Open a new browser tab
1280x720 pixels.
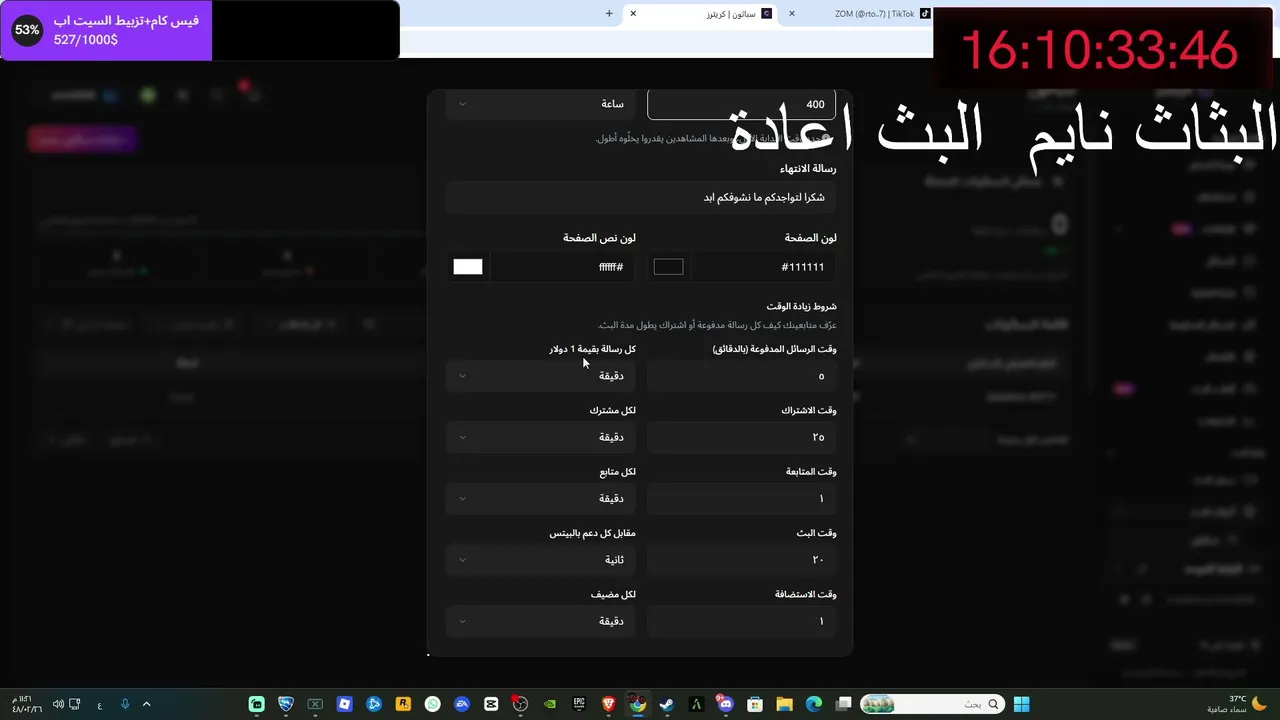click(609, 14)
